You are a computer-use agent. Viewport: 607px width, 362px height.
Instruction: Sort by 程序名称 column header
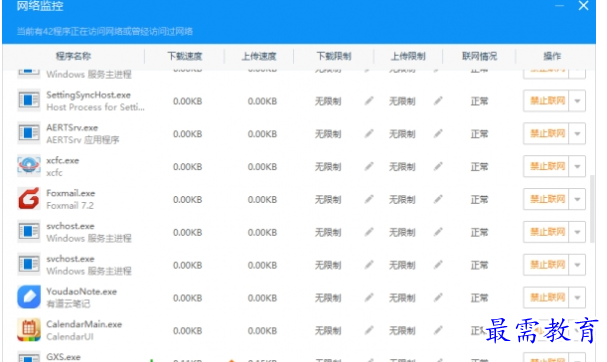point(73,57)
